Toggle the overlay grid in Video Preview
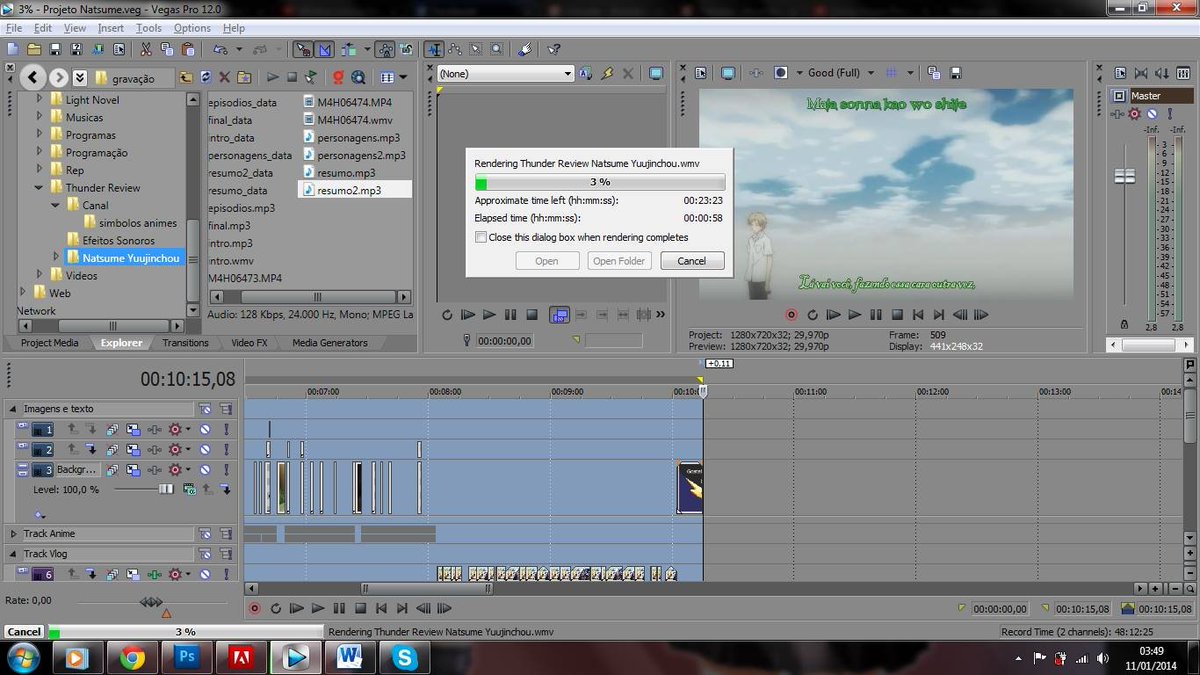Viewport: 1200px width, 675px height. coord(891,73)
